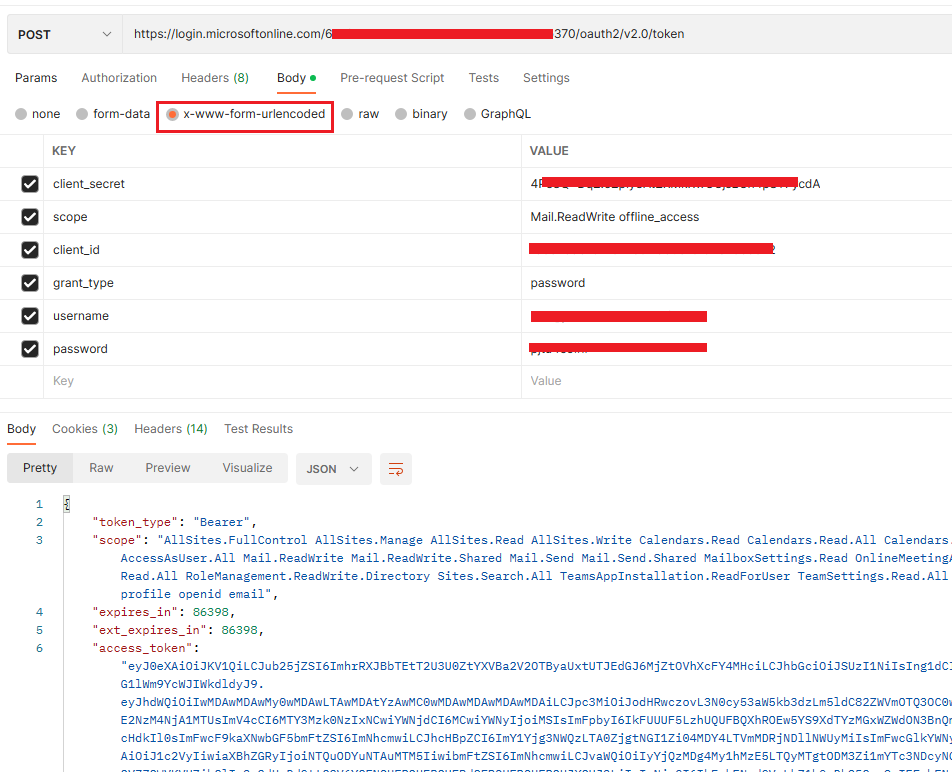The width and height of the screenshot is (952, 772).
Task: Click the token_type key in response
Action: click(135, 522)
